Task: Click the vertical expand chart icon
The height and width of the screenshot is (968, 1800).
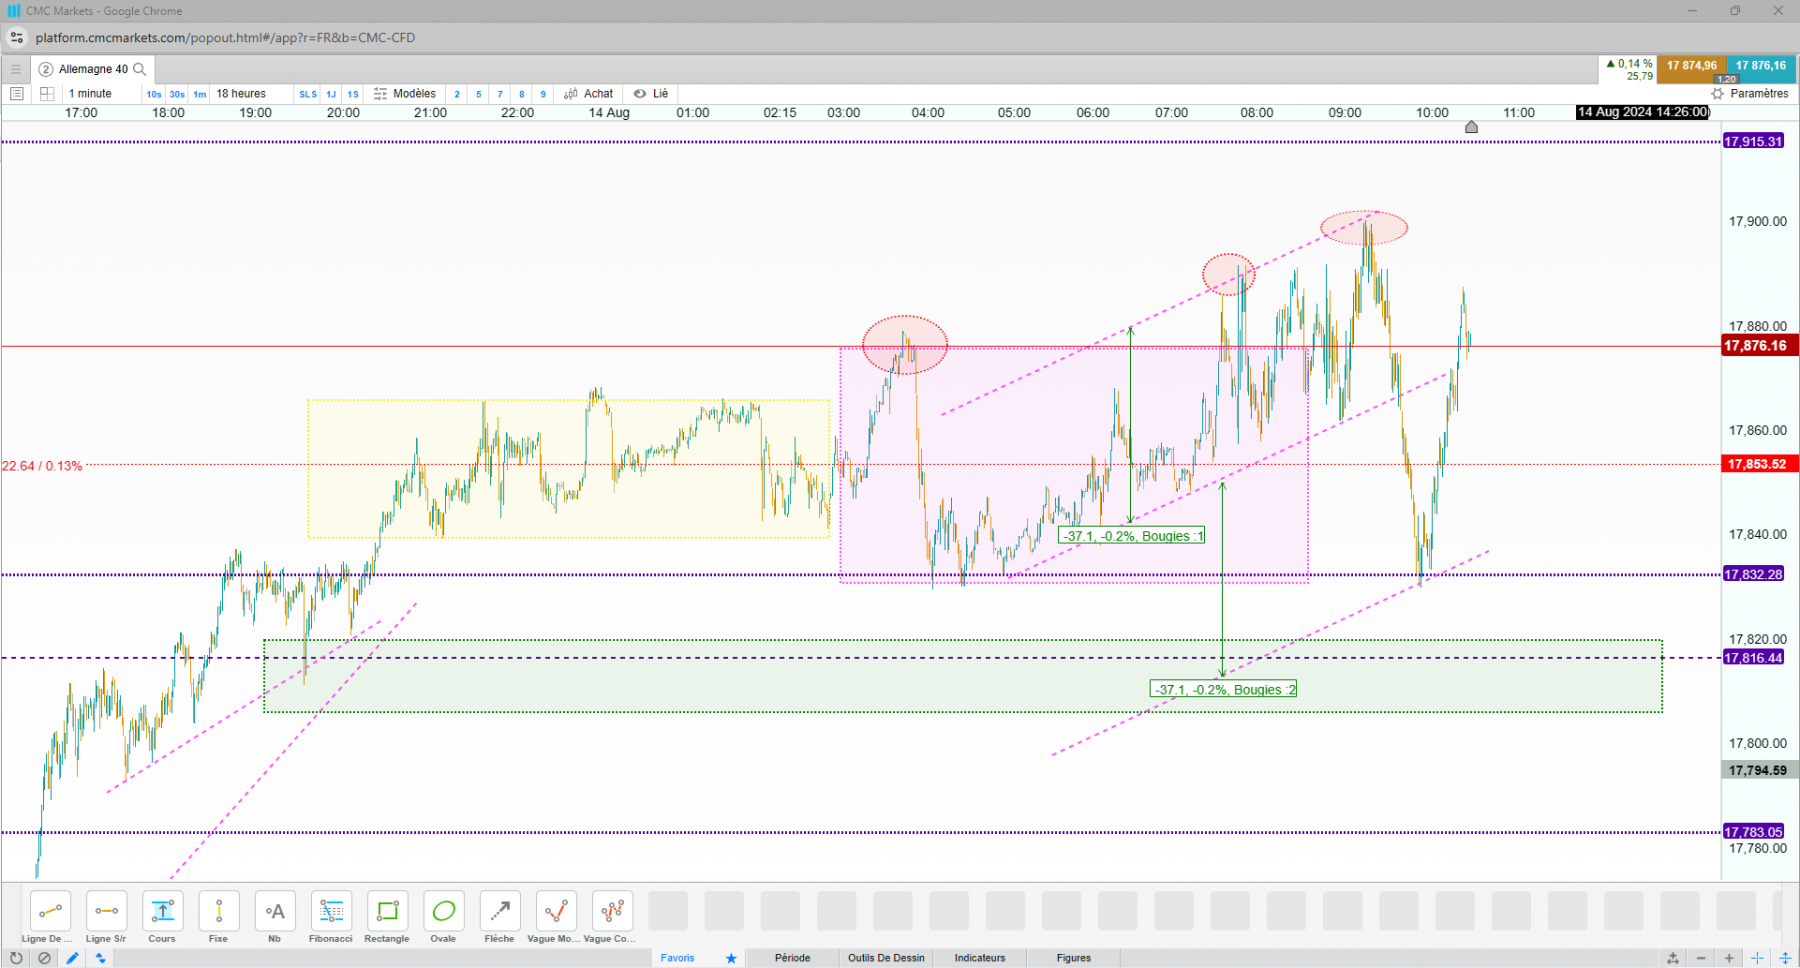Action: tap(1785, 958)
